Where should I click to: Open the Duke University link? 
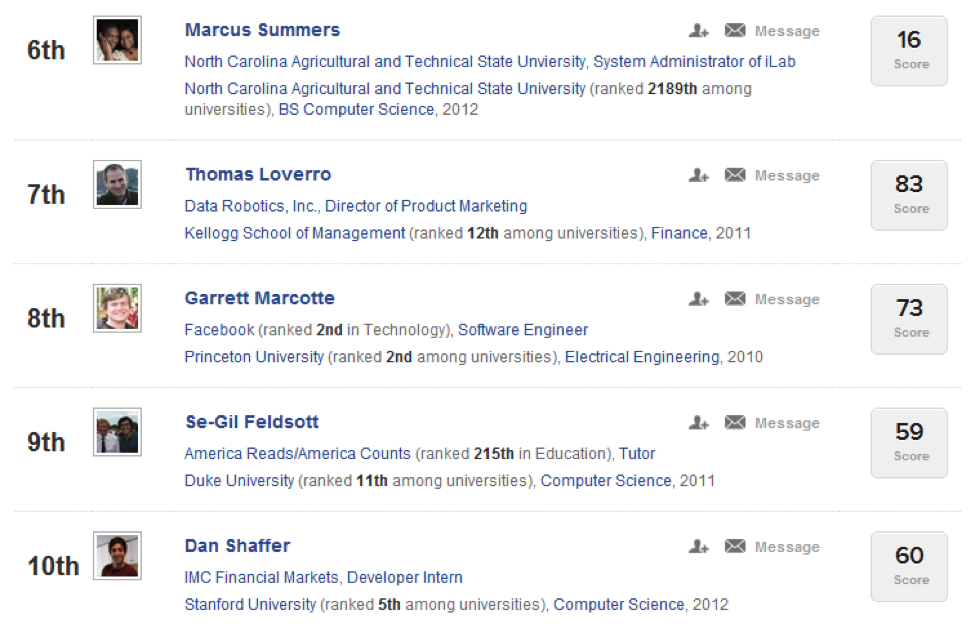click(x=239, y=481)
